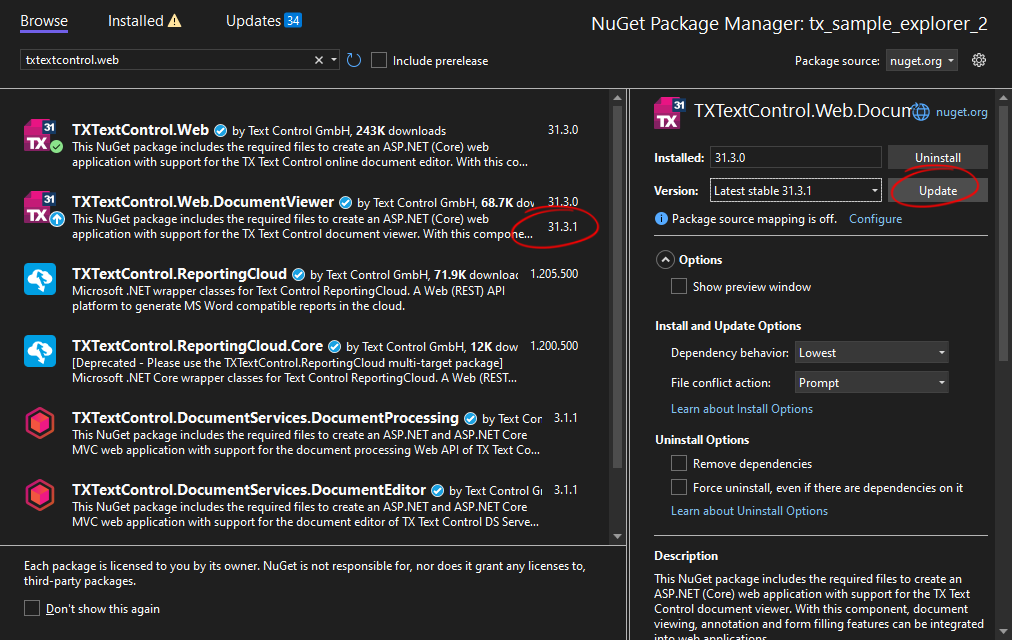1012x640 pixels.
Task: Click the globe icon beside nuget.org link
Action: (920, 112)
